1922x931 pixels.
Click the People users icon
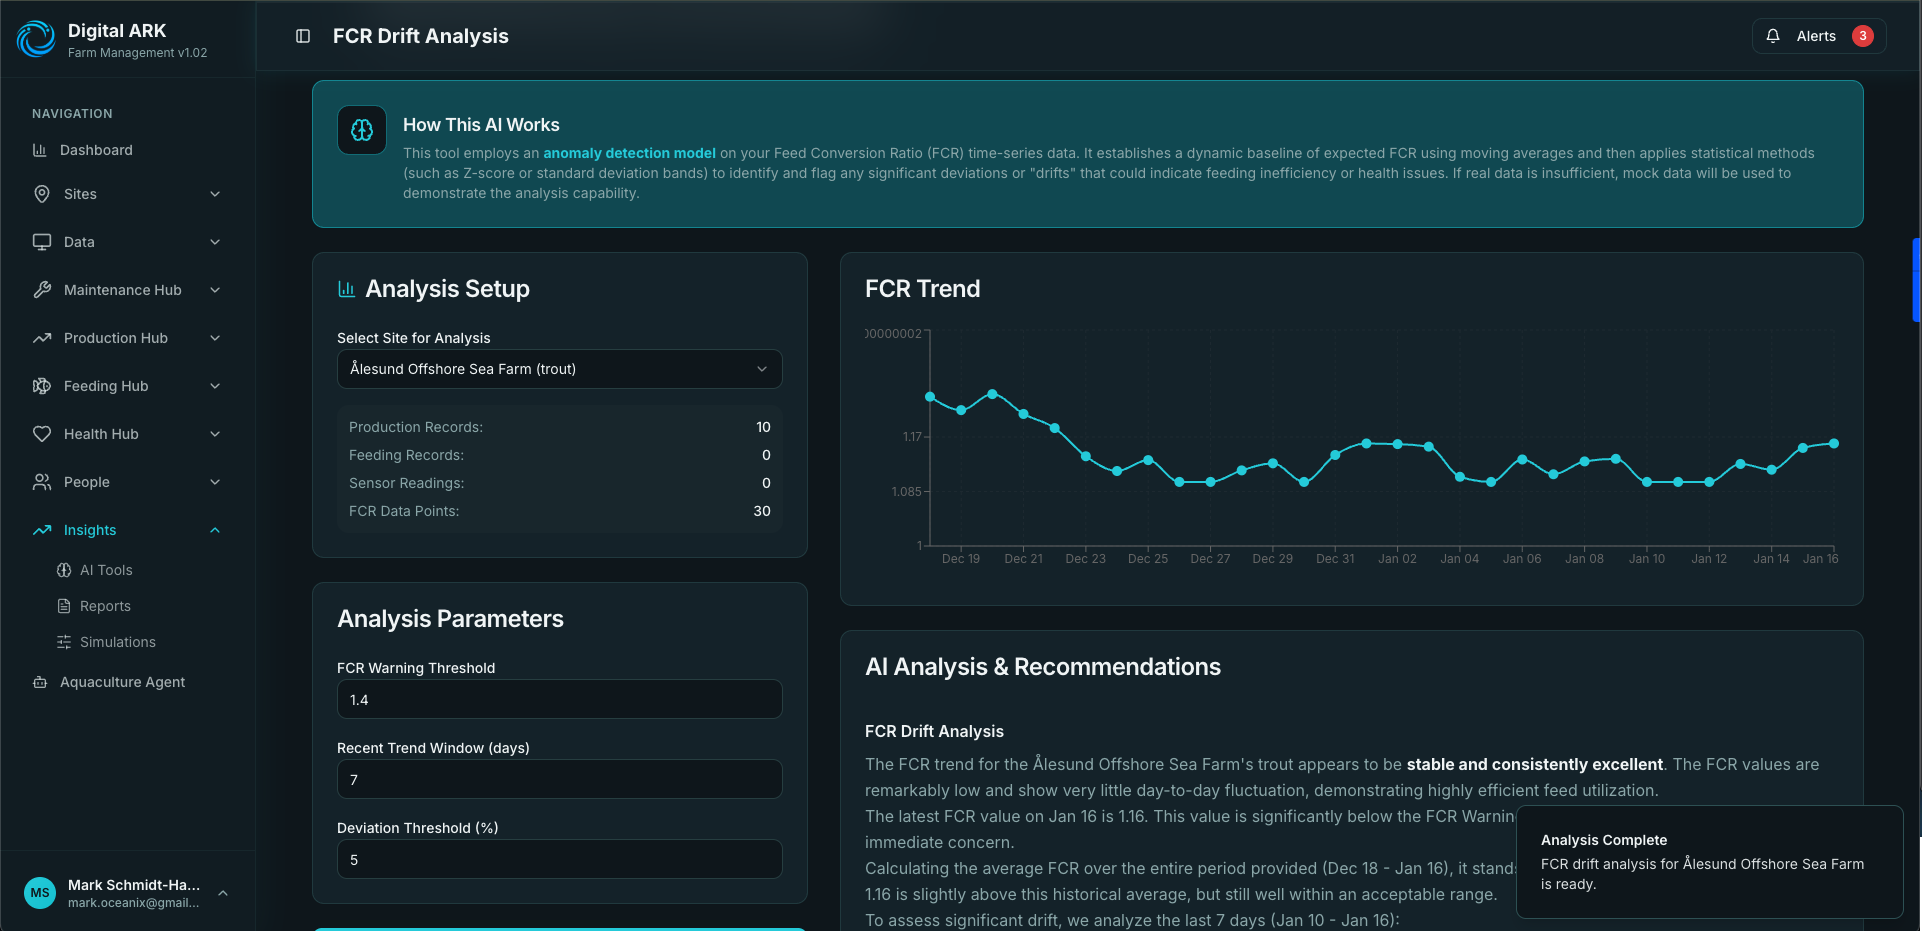click(42, 482)
